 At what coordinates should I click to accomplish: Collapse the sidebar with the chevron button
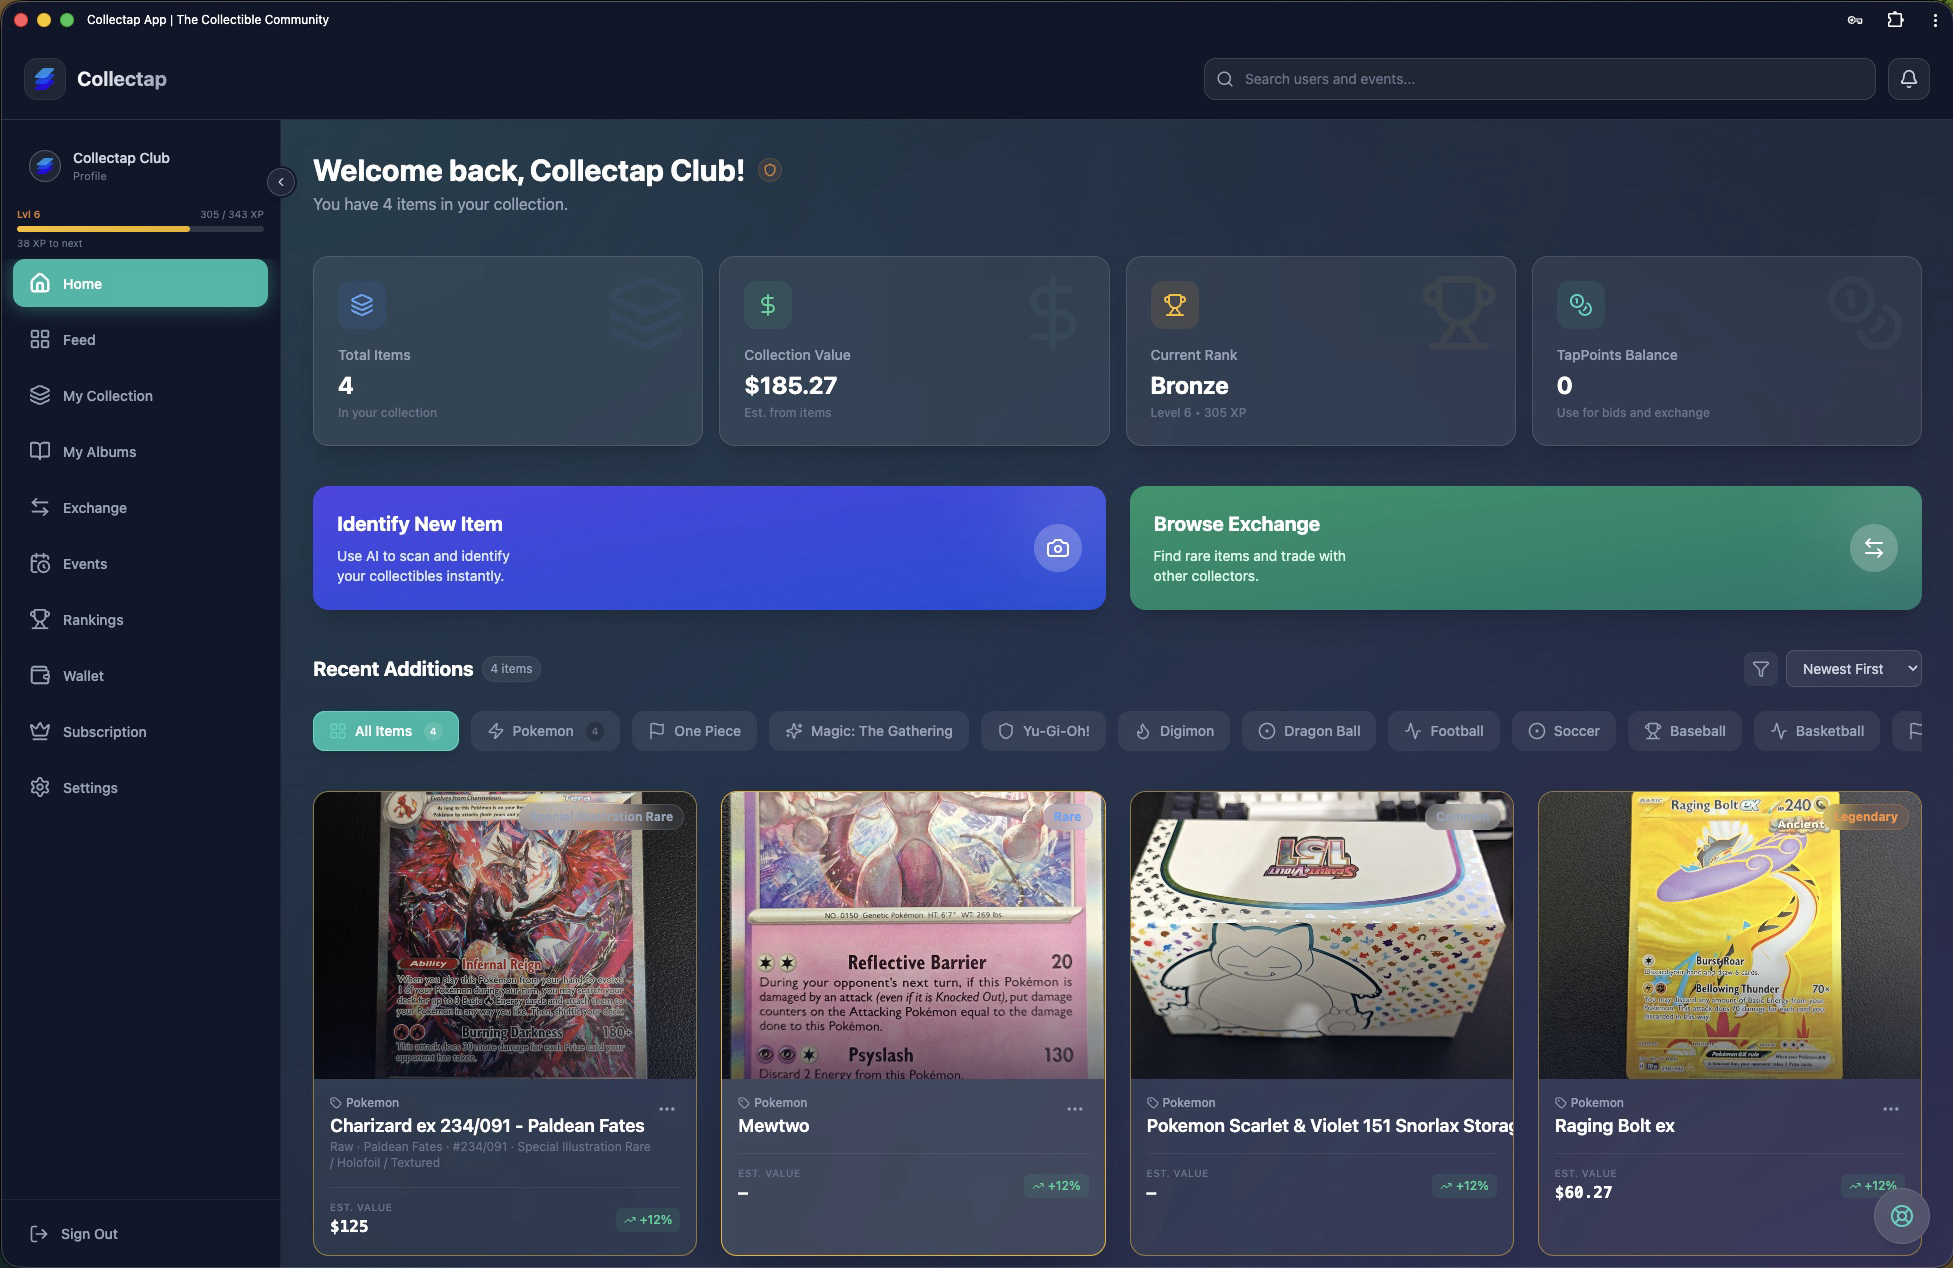281,182
